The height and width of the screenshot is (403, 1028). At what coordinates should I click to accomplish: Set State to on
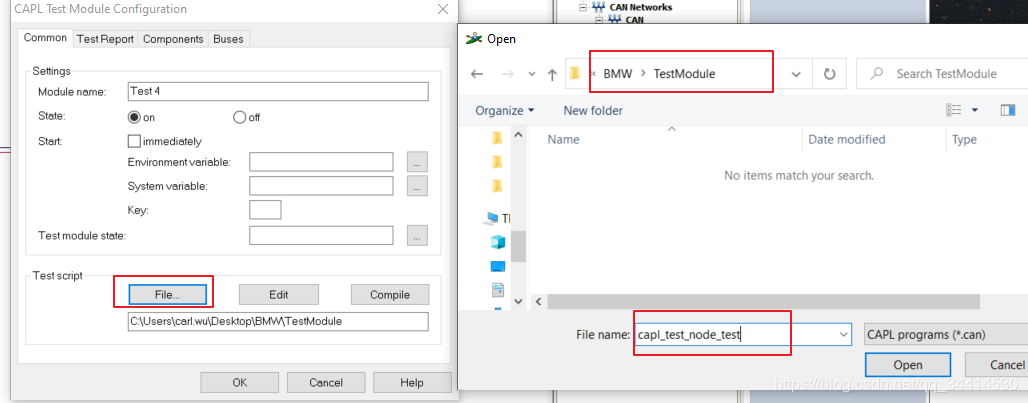135,117
